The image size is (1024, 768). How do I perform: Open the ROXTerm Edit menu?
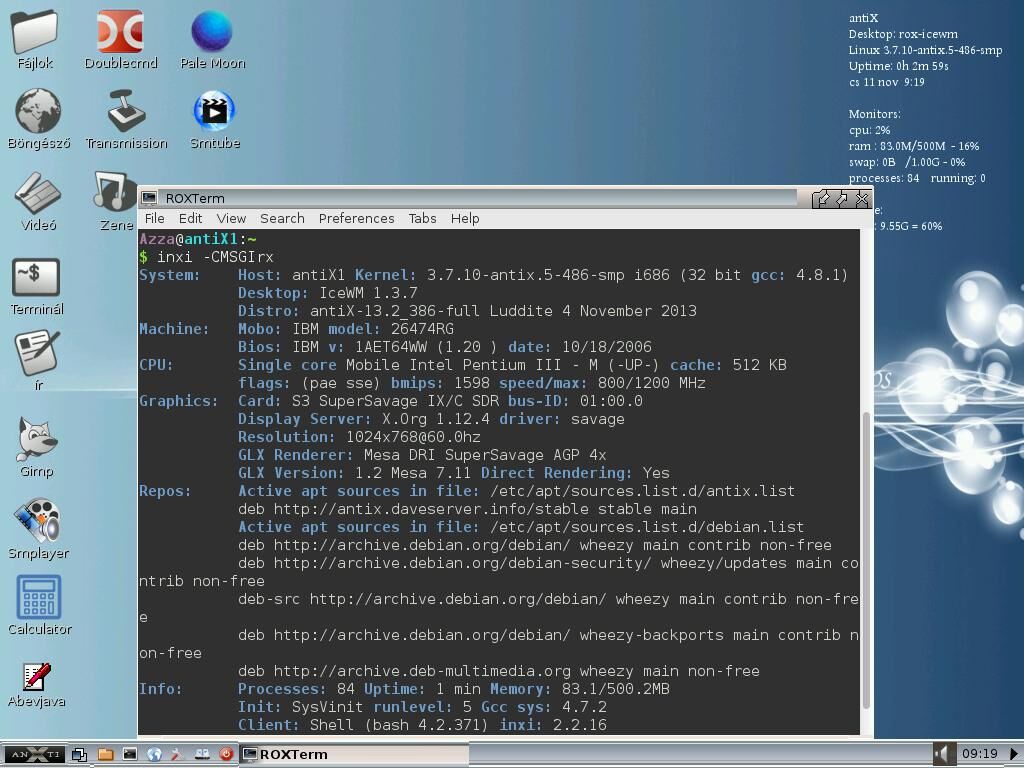(x=190, y=218)
